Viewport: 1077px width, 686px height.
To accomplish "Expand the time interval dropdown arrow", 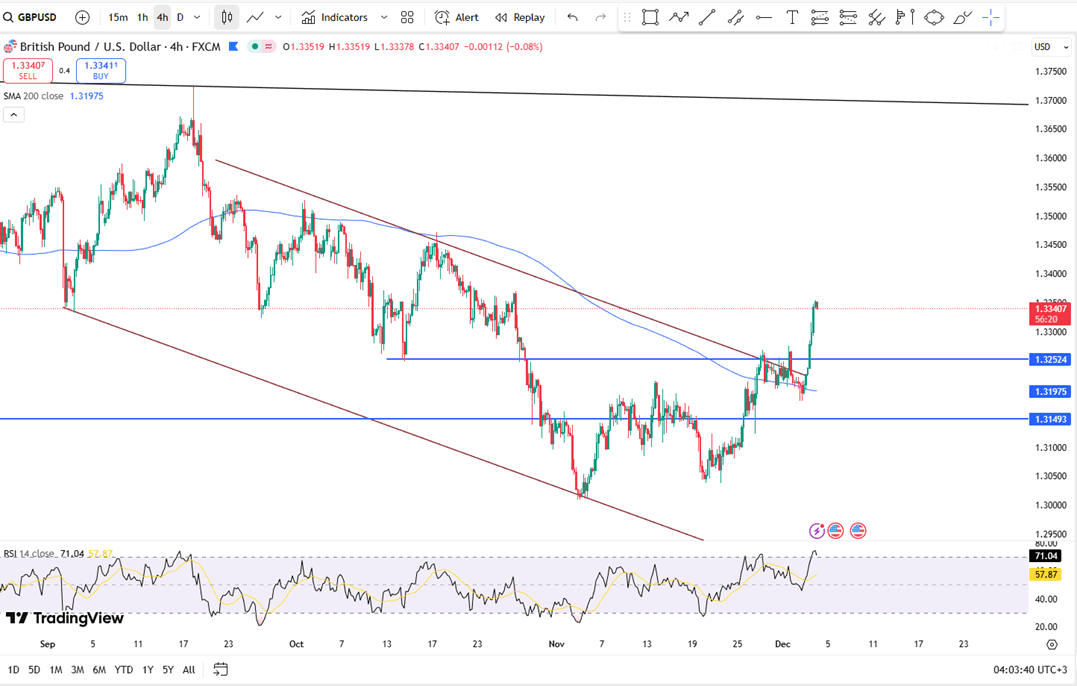I will pos(197,17).
